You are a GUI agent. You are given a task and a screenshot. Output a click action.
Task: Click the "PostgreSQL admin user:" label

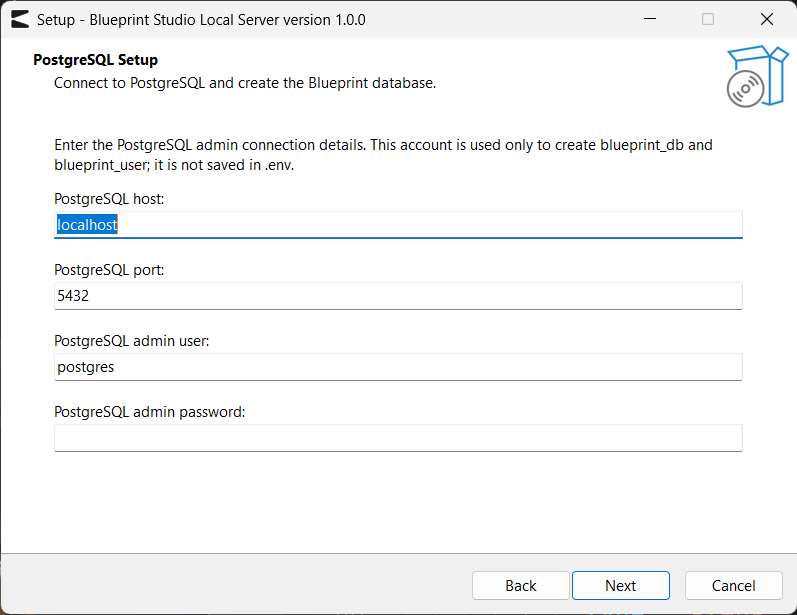(132, 341)
